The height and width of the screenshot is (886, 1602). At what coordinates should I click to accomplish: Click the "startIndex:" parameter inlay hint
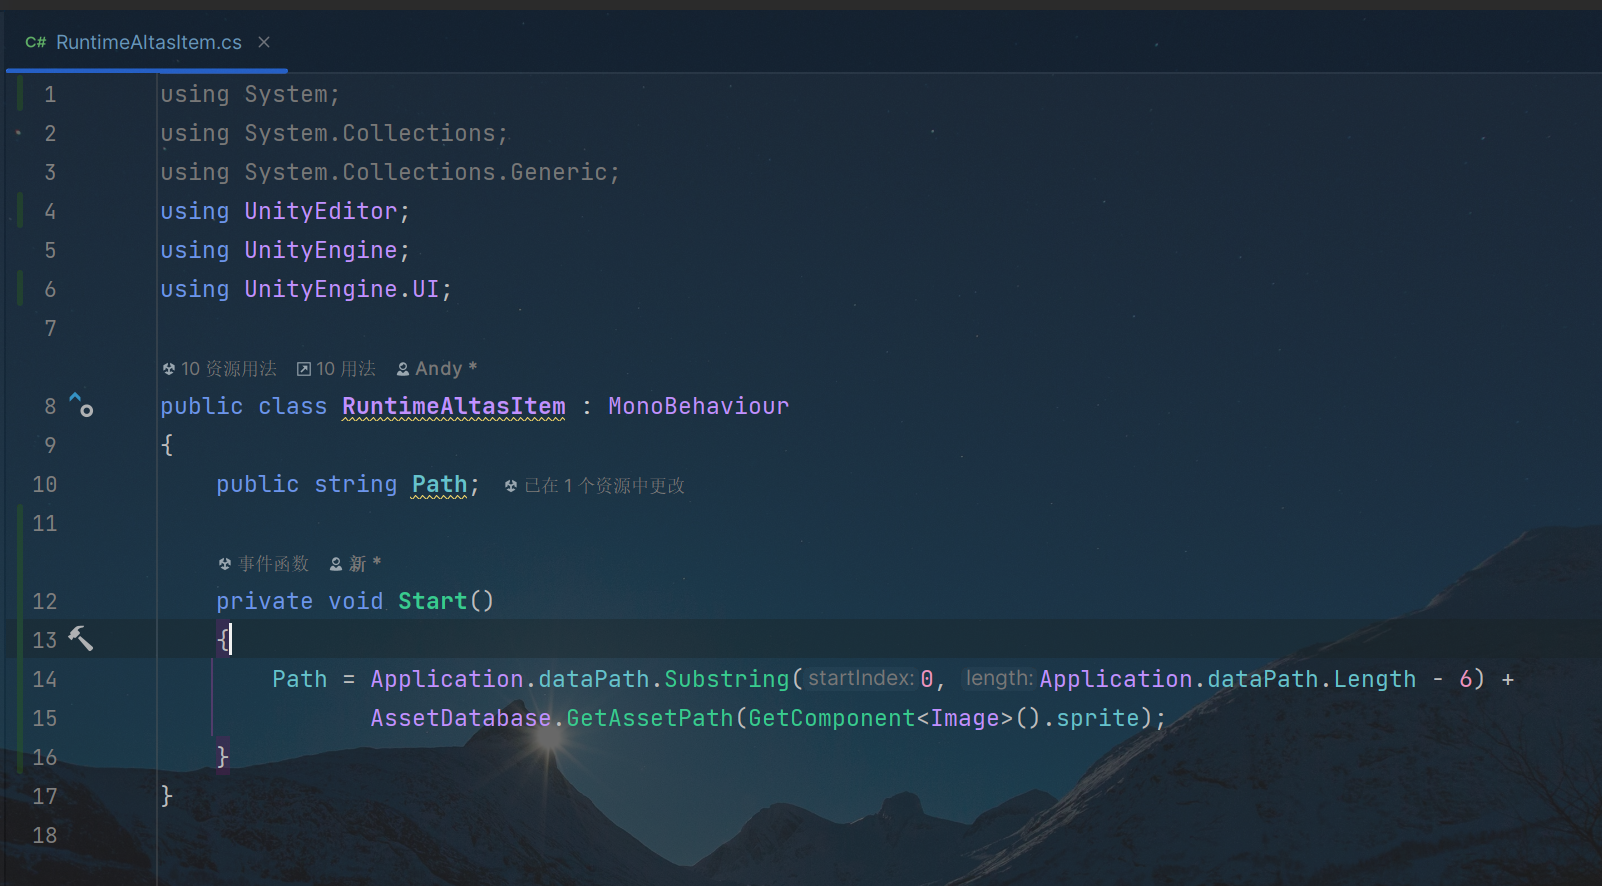tap(860, 679)
